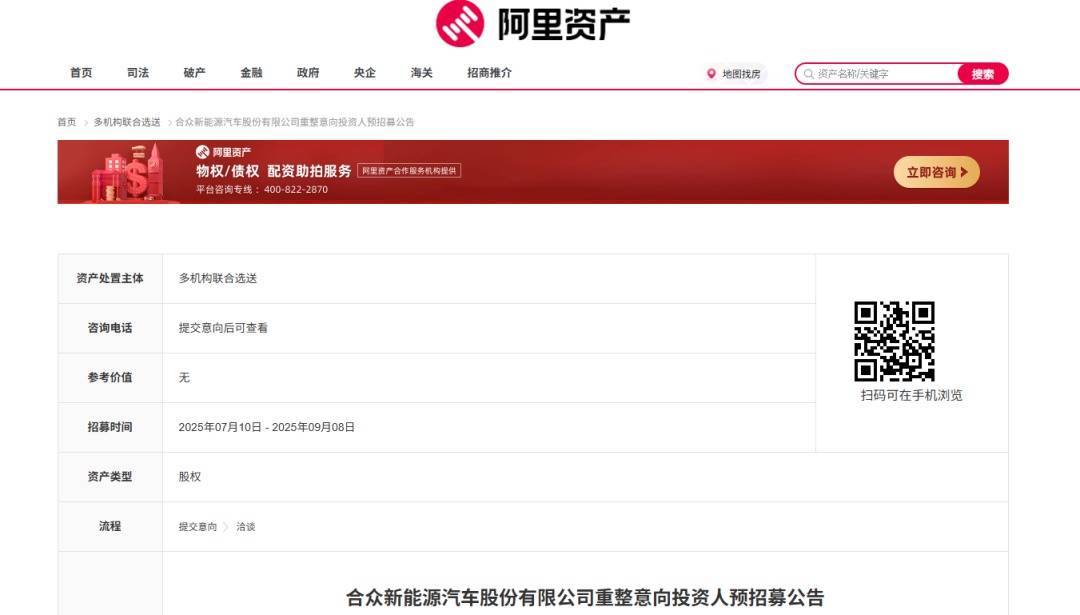Open the 金融 nav menu item
The width and height of the screenshot is (1080, 615).
click(251, 72)
